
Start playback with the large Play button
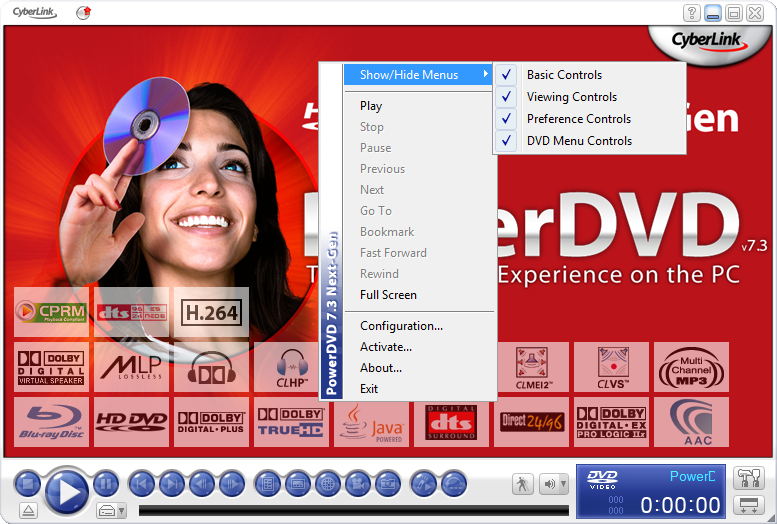click(x=66, y=491)
